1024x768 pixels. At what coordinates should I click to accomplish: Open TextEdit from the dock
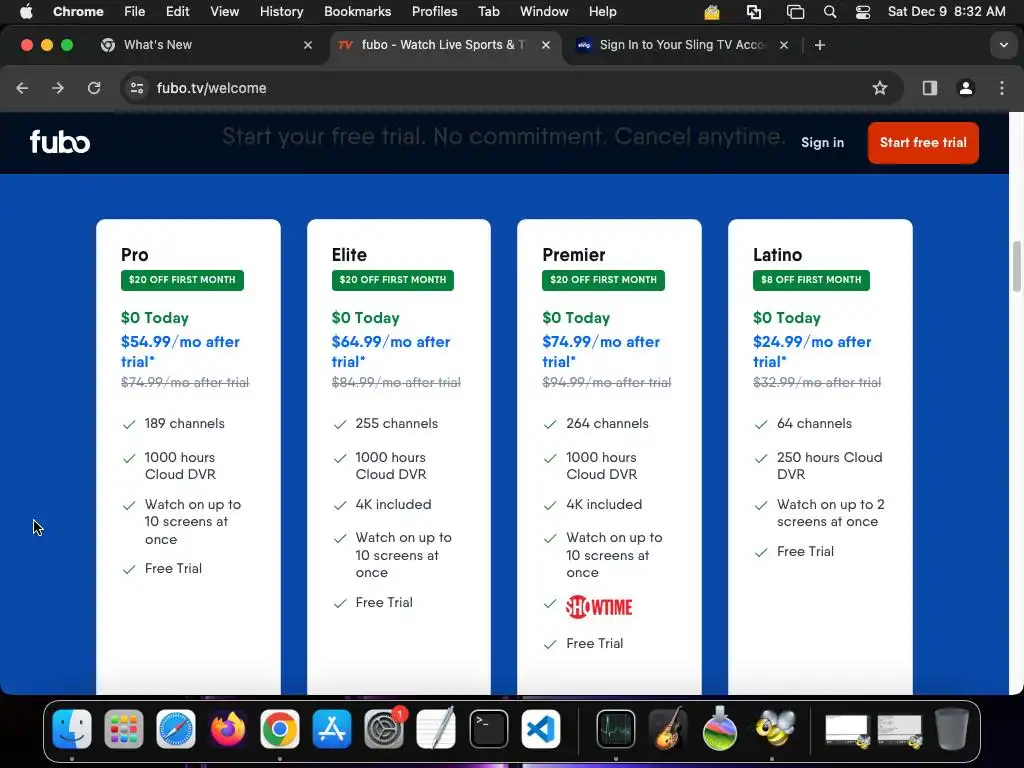click(x=436, y=729)
